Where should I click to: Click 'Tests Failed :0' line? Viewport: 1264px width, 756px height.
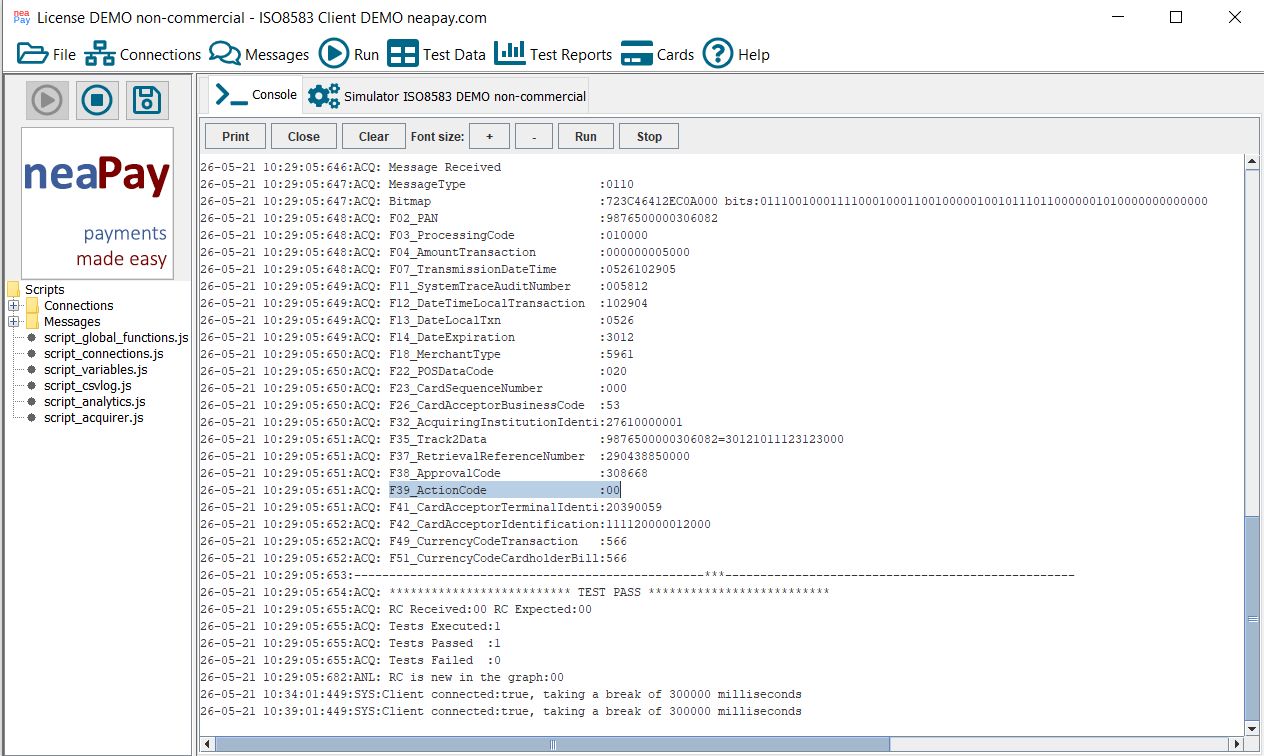coord(350,660)
